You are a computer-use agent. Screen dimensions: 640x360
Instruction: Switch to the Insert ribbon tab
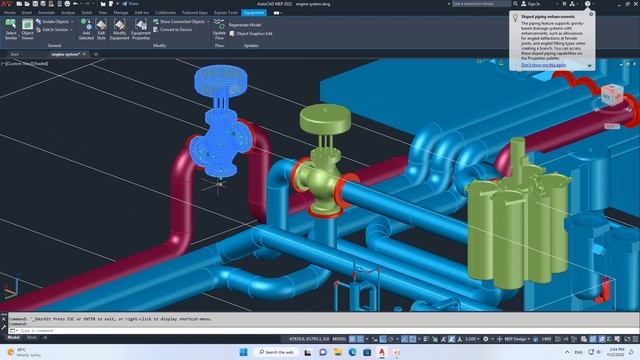pos(27,13)
